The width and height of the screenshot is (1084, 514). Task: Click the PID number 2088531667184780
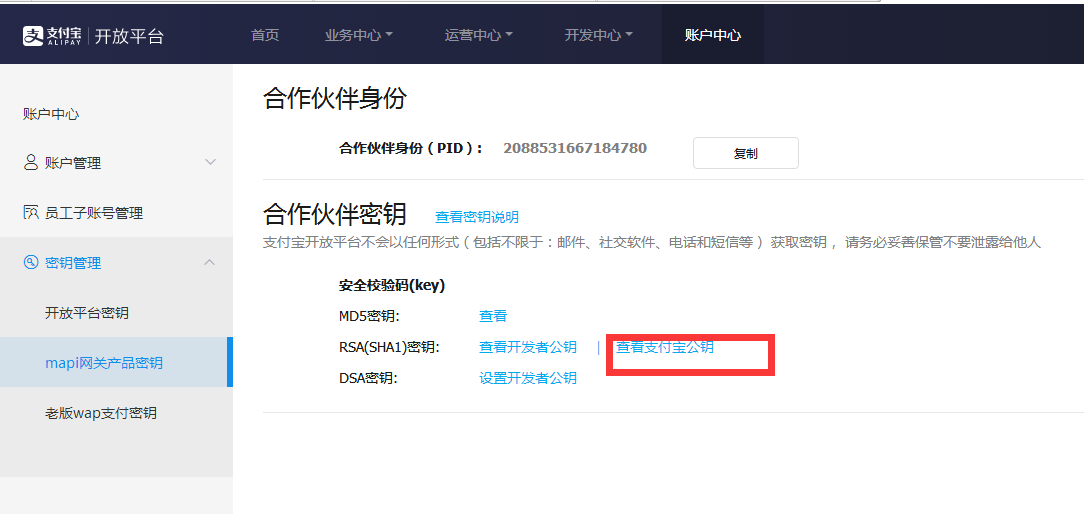point(575,148)
